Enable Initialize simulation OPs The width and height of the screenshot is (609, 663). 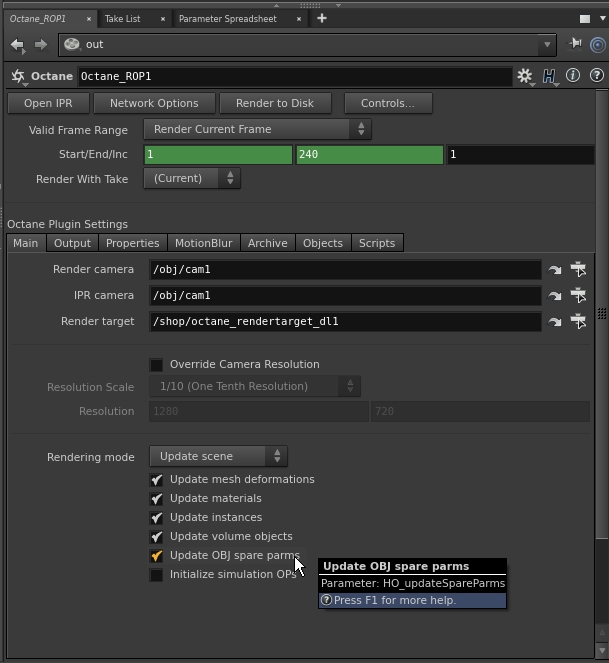[x=156, y=575]
